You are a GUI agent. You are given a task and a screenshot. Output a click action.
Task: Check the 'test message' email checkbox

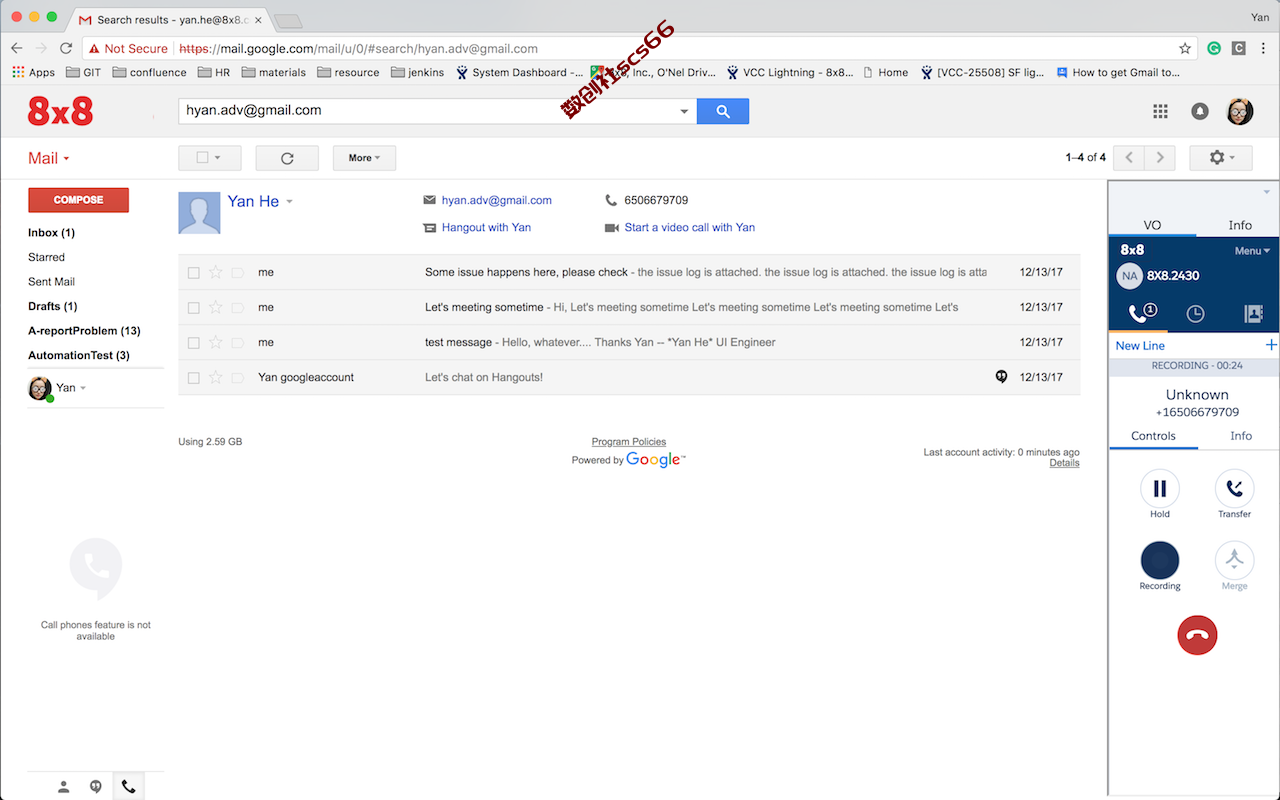(x=194, y=342)
